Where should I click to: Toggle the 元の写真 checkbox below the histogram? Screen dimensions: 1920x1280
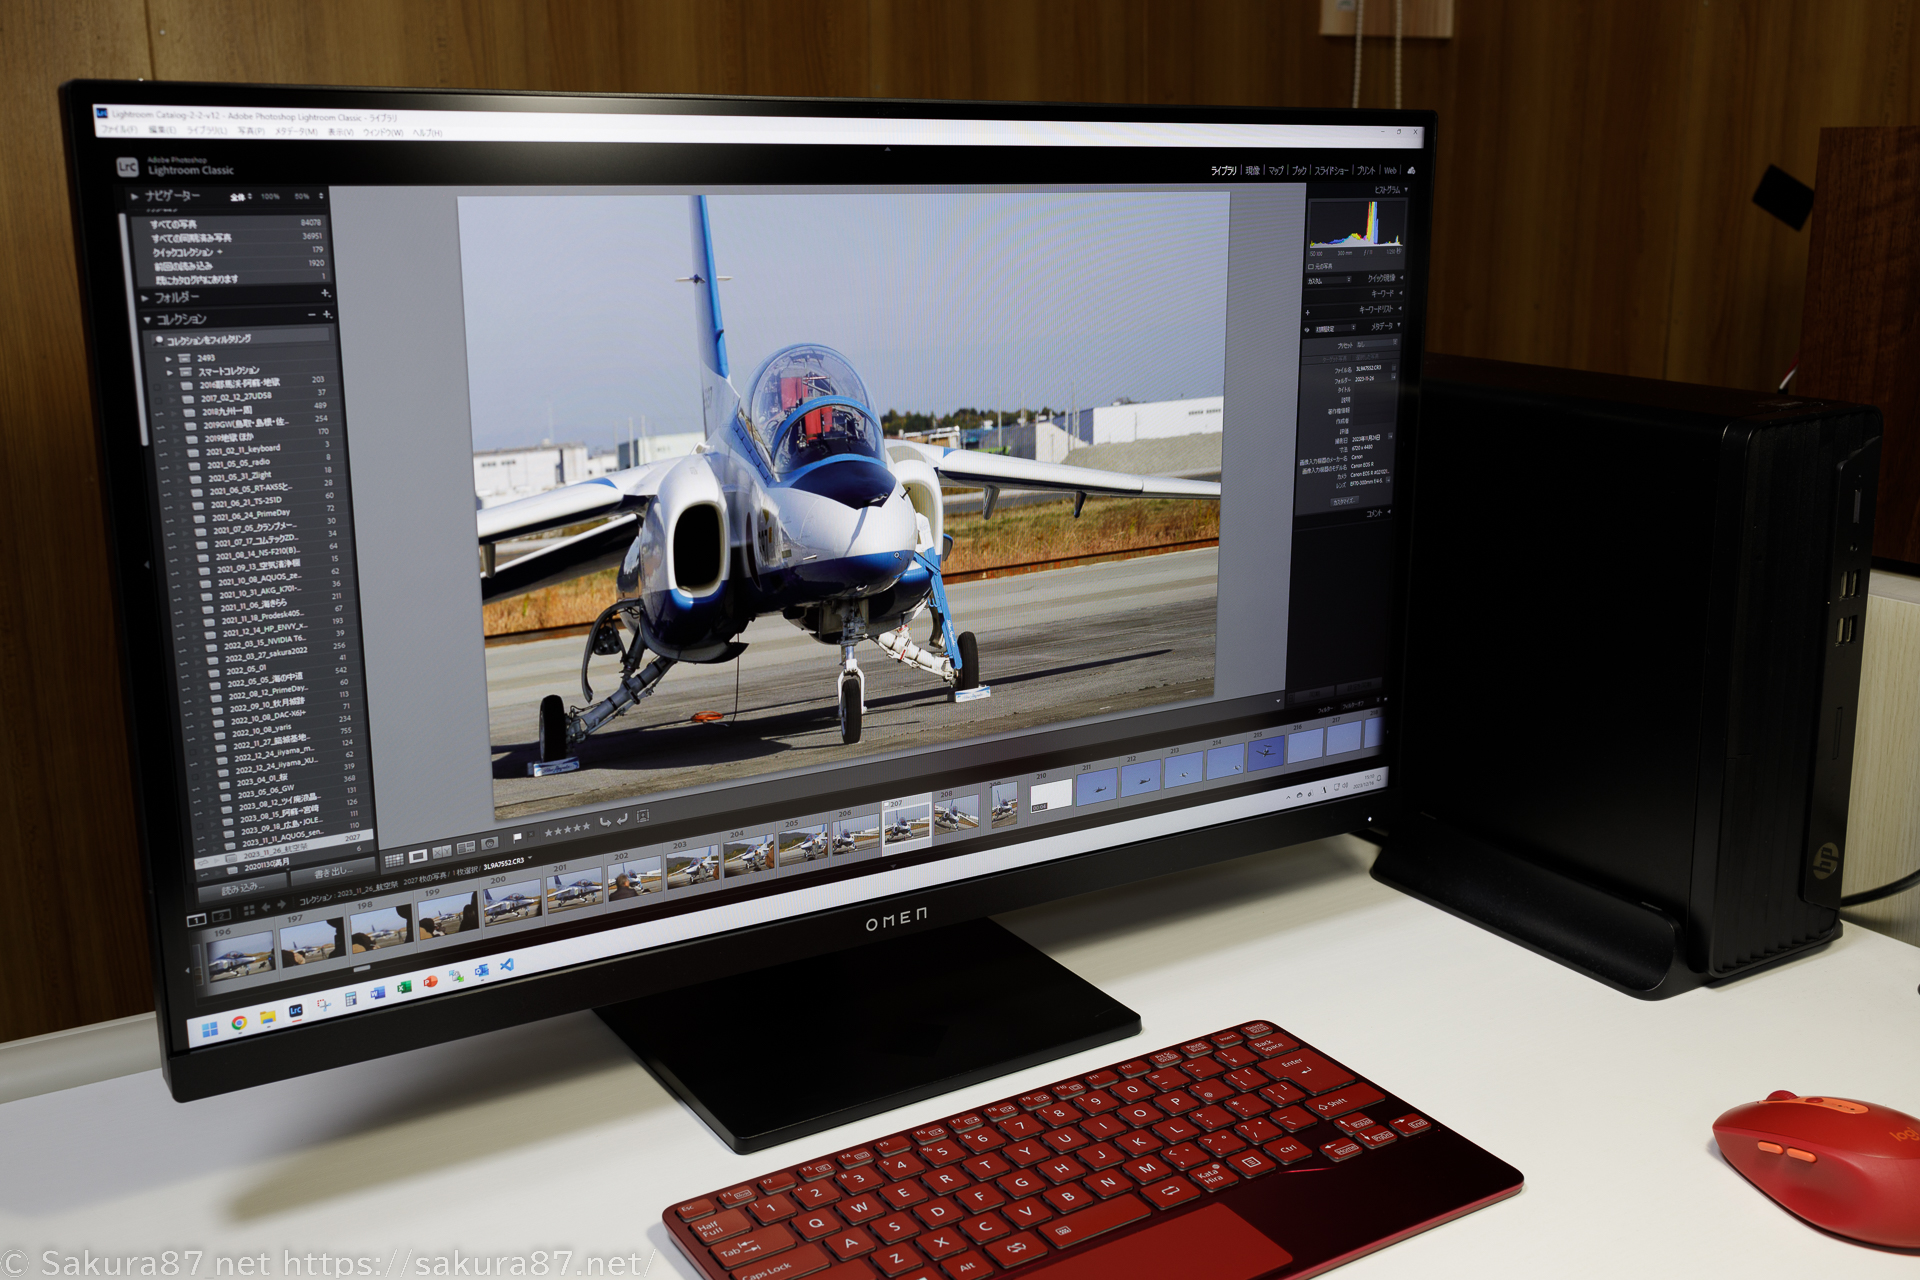[1311, 265]
